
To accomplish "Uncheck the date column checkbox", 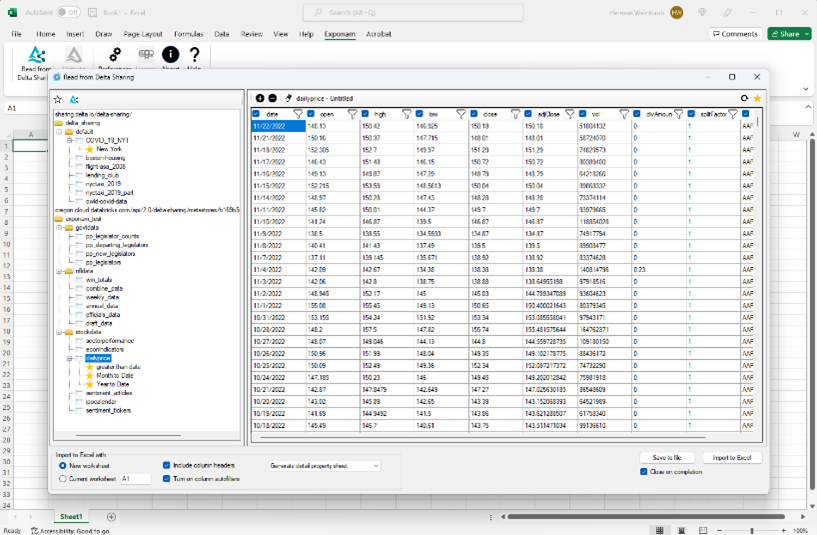I will click(256, 114).
